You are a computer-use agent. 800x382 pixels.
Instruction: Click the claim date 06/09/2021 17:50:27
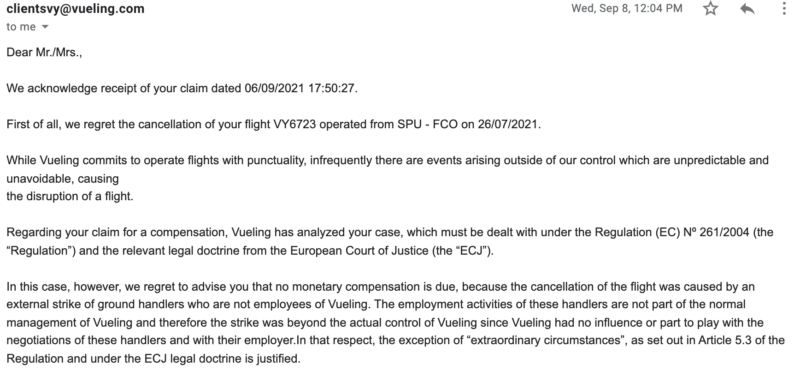coord(301,88)
